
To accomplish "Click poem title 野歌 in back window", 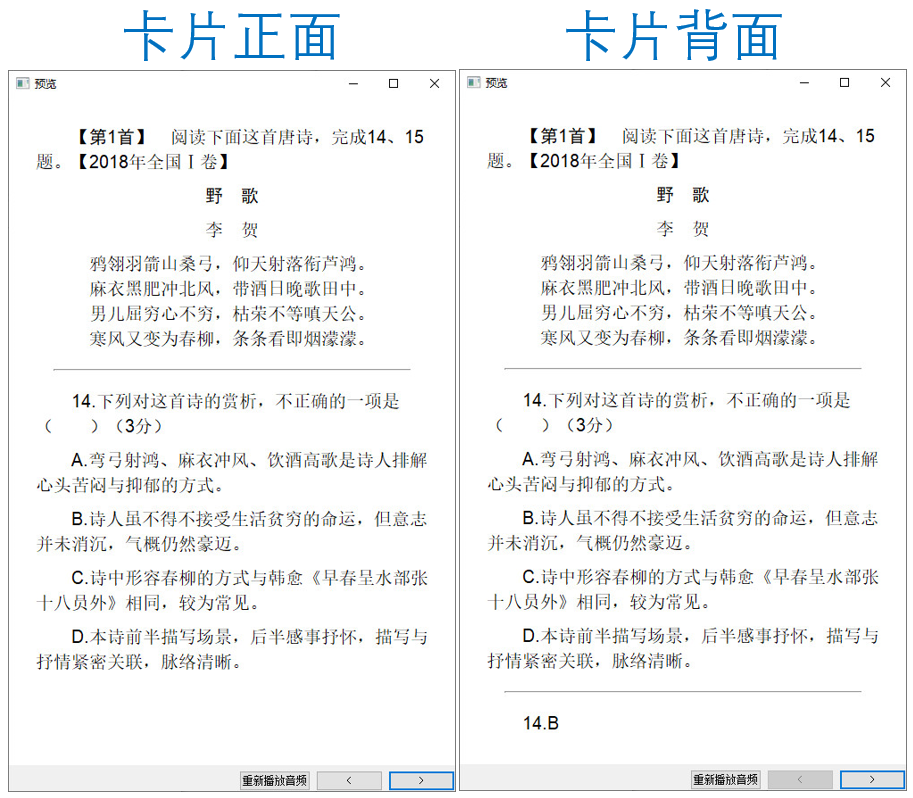I will pos(683,195).
